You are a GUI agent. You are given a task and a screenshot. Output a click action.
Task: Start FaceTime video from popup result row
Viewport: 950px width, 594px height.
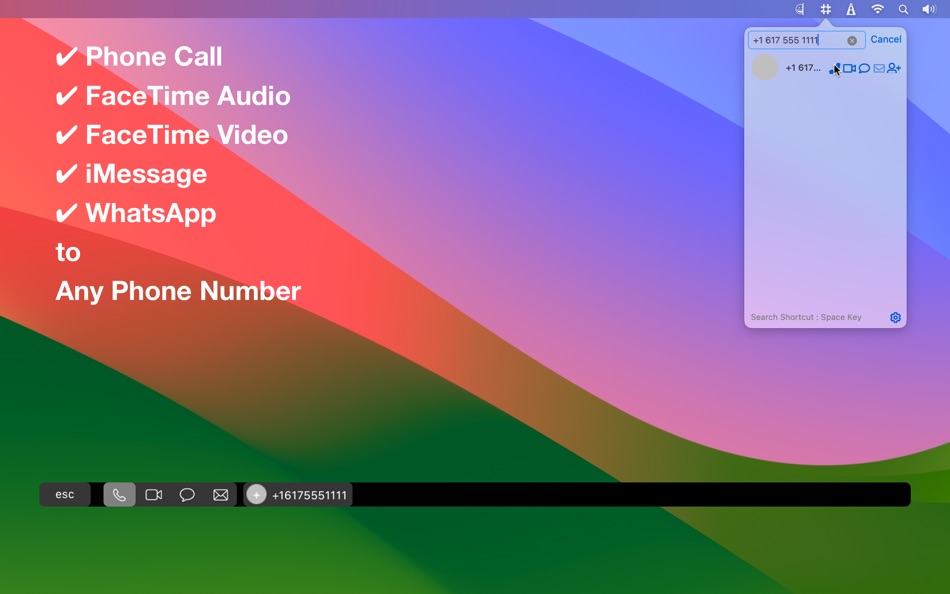tap(849, 68)
